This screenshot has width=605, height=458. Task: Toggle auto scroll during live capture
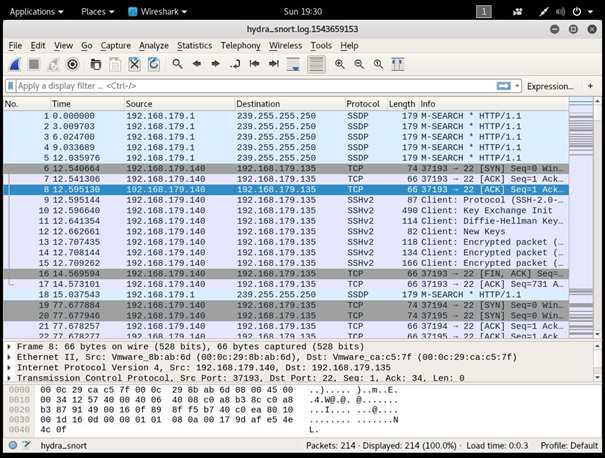(294, 64)
